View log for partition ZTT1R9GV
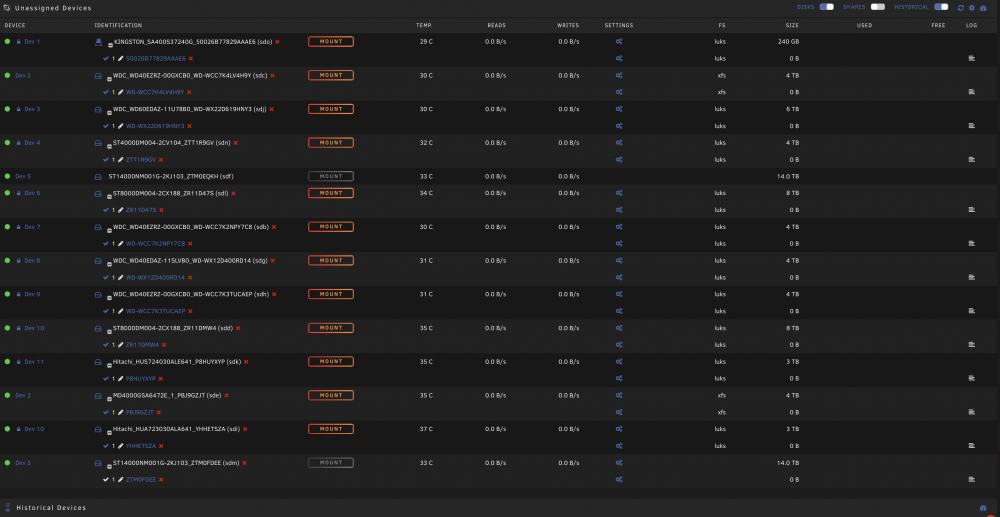This screenshot has height=517, width=1000. coord(971,159)
